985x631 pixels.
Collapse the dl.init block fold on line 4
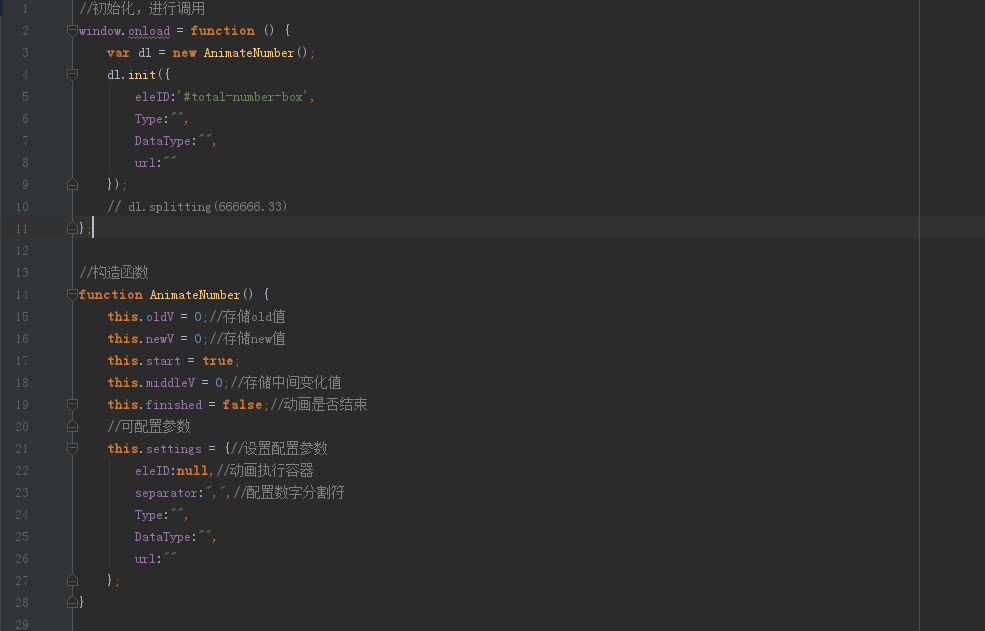tap(72, 75)
